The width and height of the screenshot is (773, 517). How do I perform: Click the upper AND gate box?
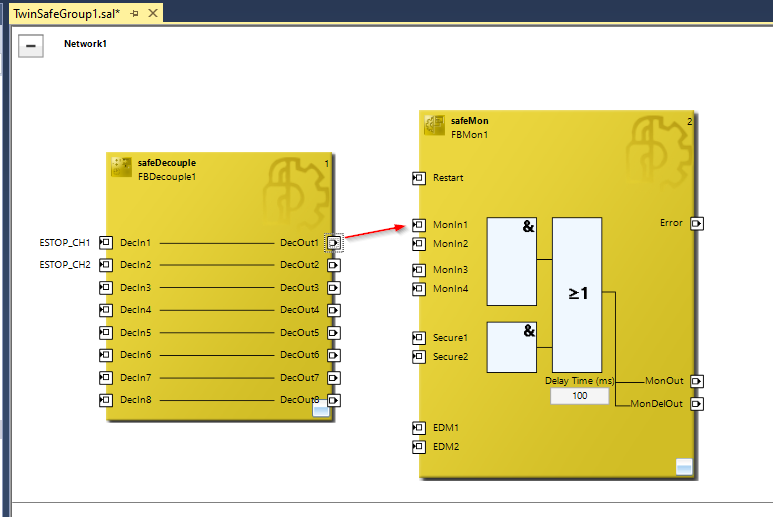click(x=512, y=262)
